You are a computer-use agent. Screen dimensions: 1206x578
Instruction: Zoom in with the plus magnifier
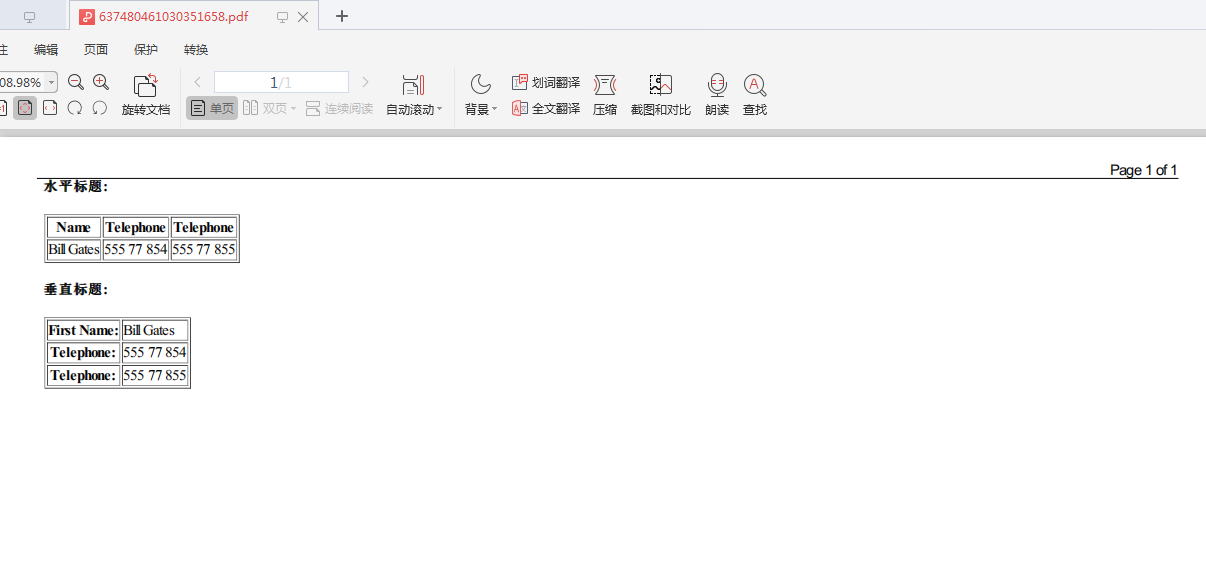101,82
